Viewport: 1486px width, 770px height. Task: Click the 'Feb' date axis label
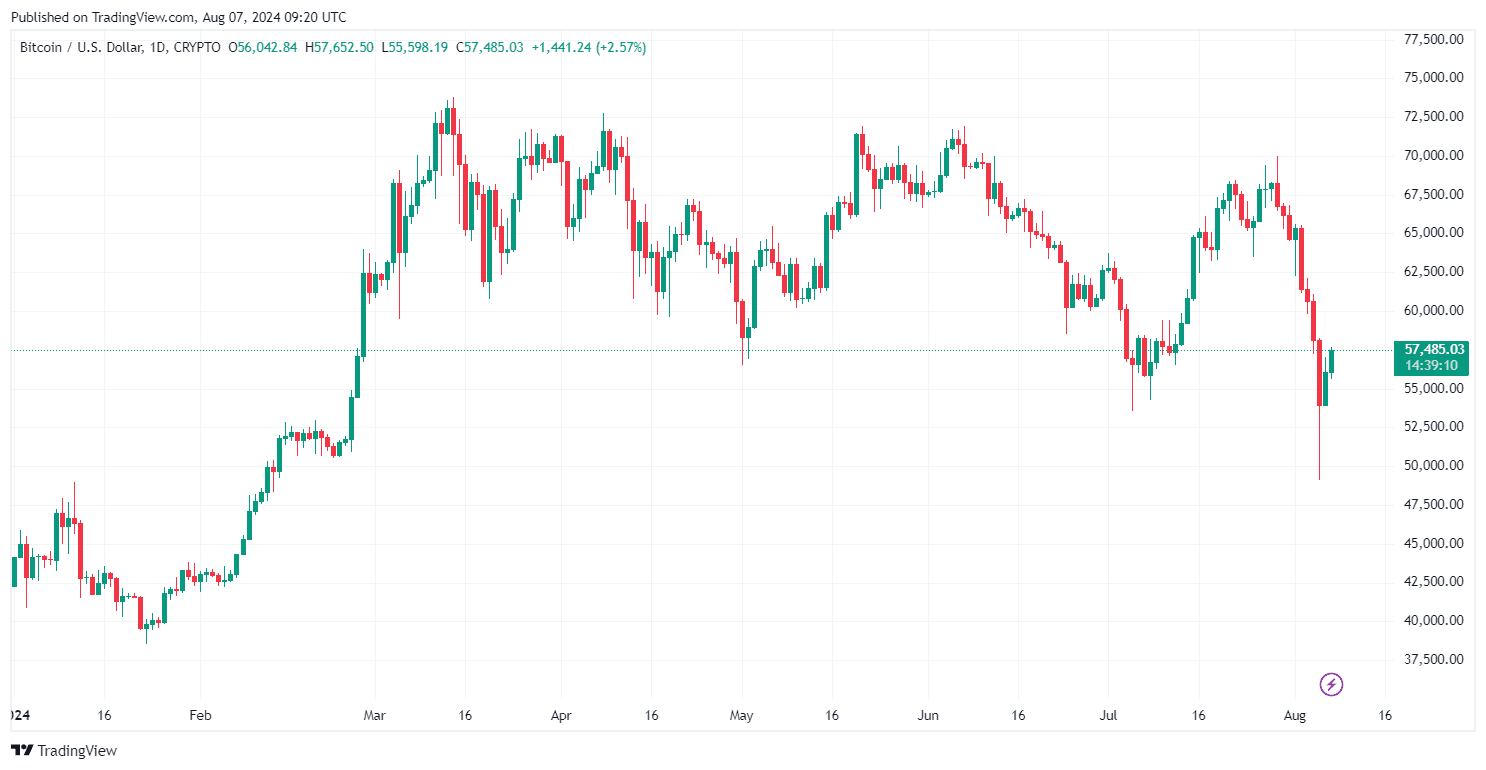201,716
